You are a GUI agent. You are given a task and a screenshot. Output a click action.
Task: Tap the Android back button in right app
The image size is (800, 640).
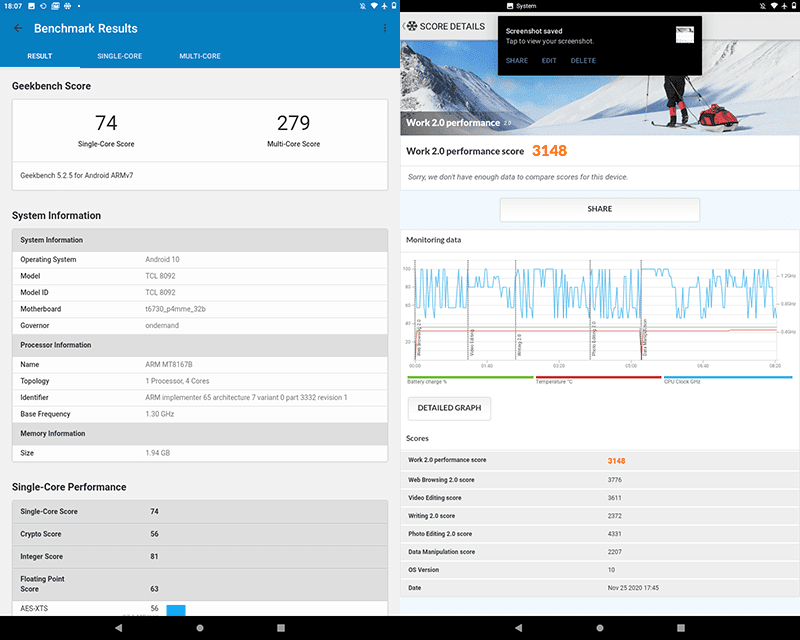tap(518, 628)
